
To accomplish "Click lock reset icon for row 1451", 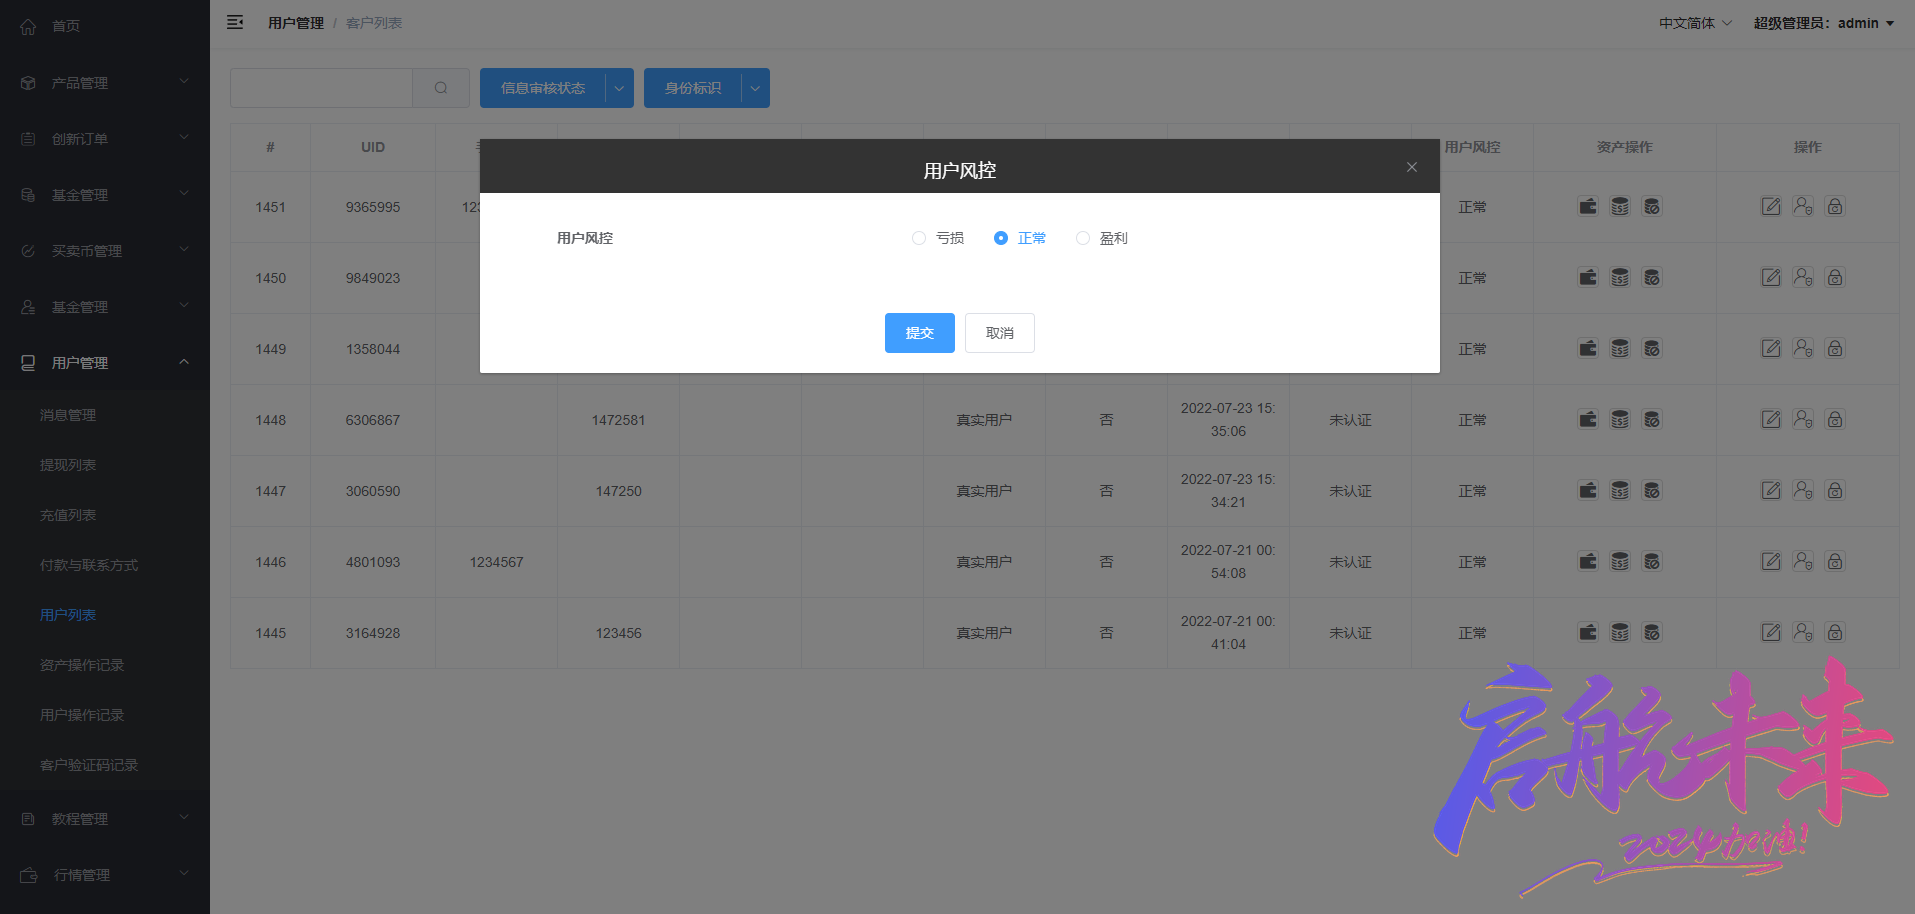I will (x=1835, y=207).
